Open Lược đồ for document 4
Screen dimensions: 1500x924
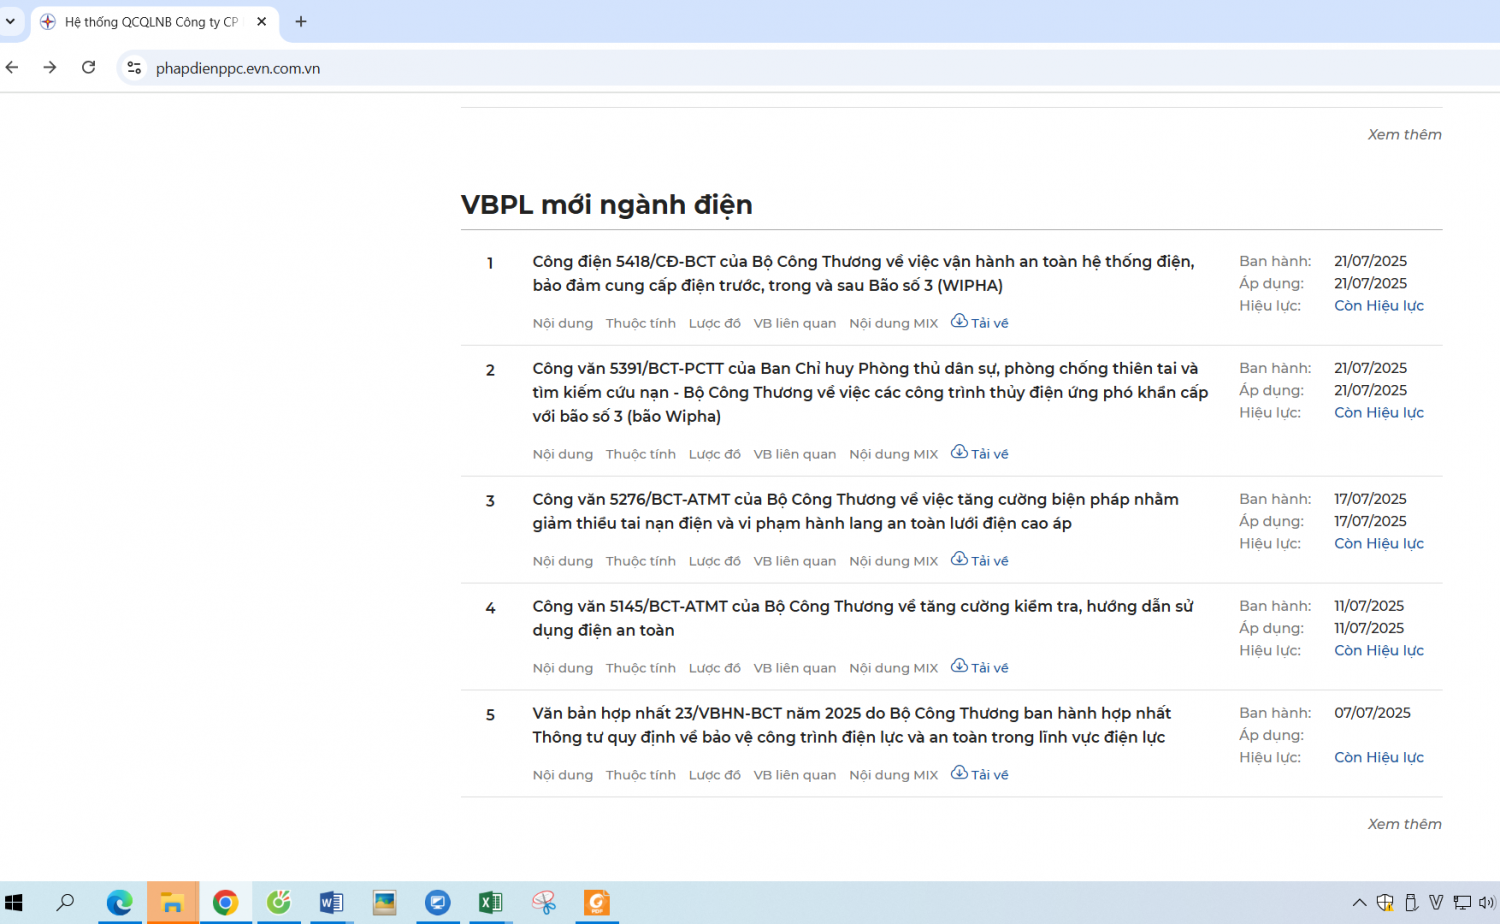pos(714,668)
